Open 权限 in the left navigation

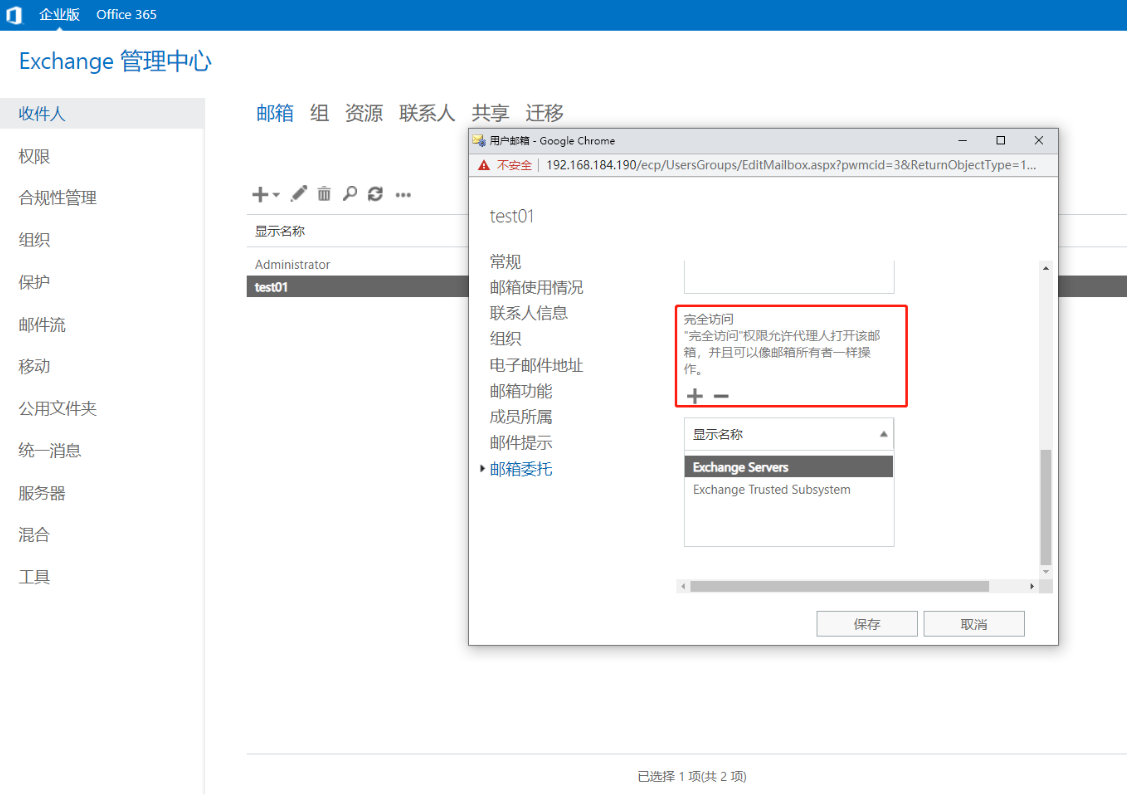coord(34,156)
